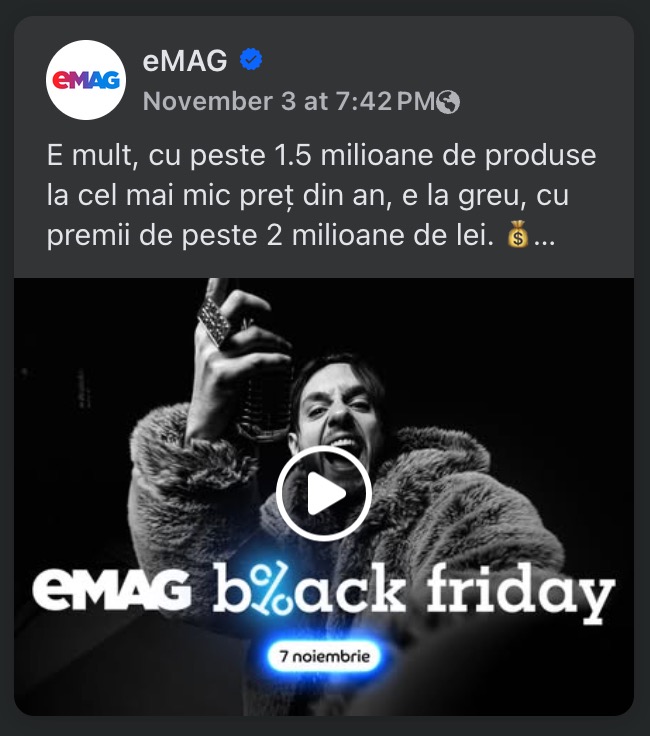Viewport: 650px width, 736px height.
Task: Play the eMAG Black Friday video
Action: [x=324, y=493]
